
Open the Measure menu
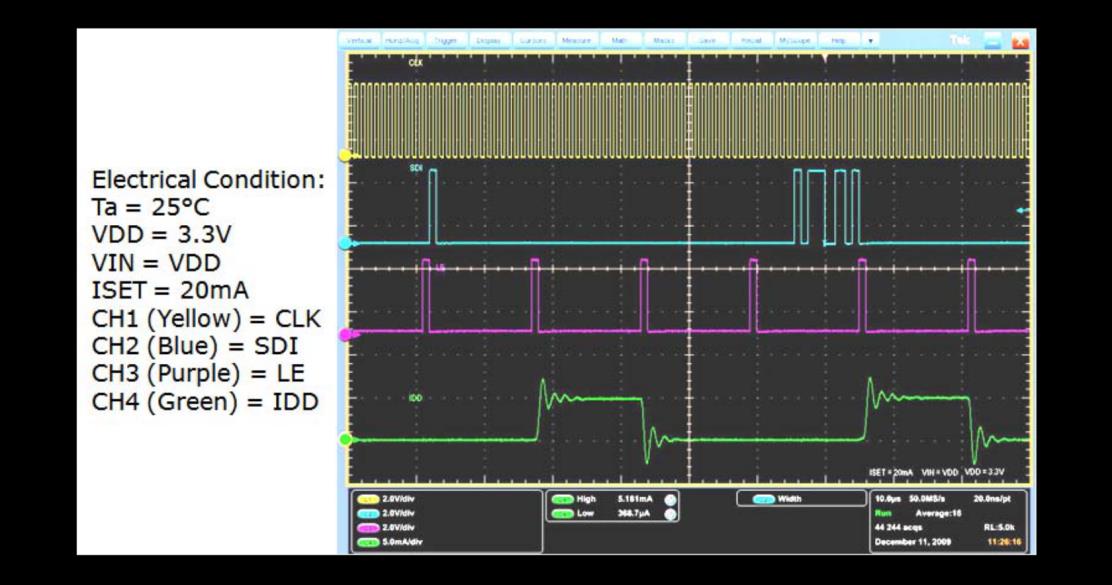(x=576, y=41)
